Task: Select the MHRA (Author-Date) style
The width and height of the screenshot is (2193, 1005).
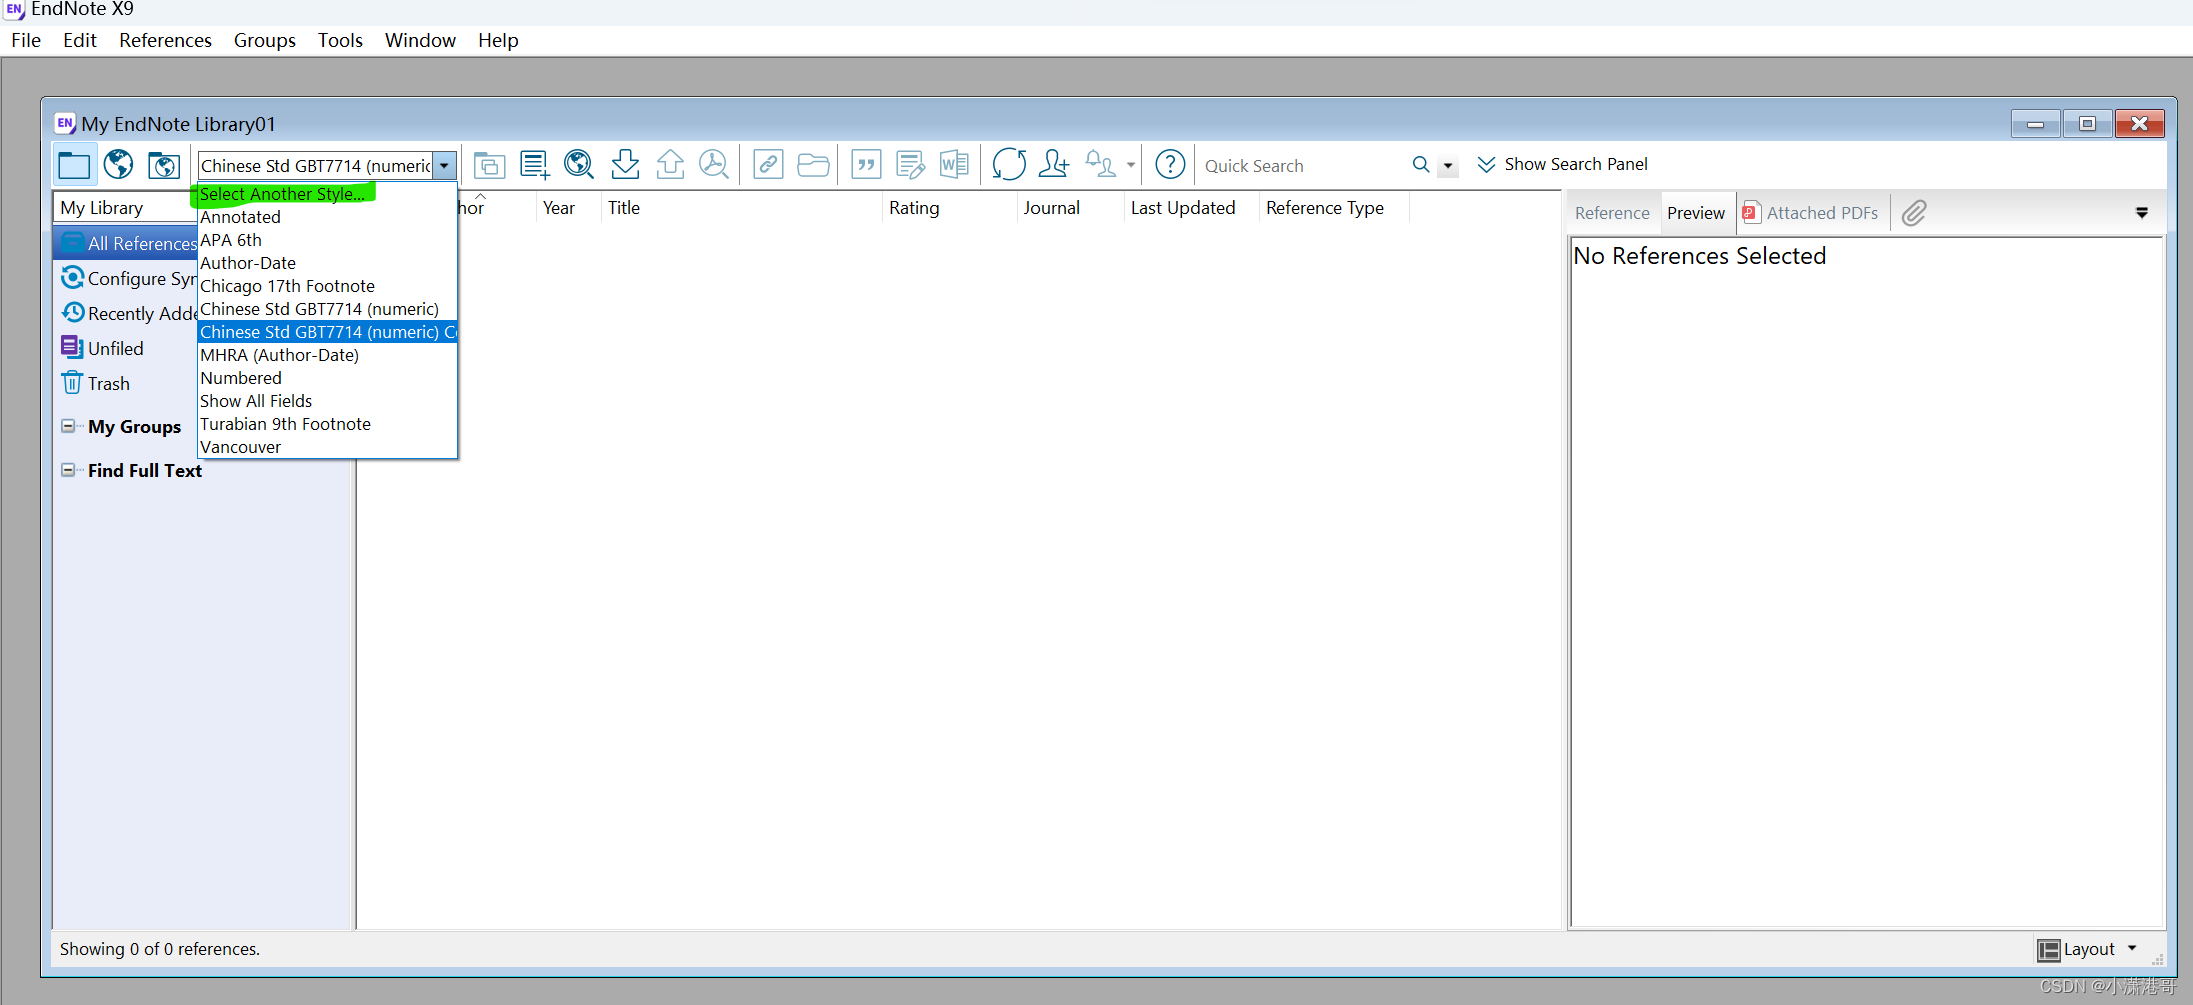Action: 327,355
